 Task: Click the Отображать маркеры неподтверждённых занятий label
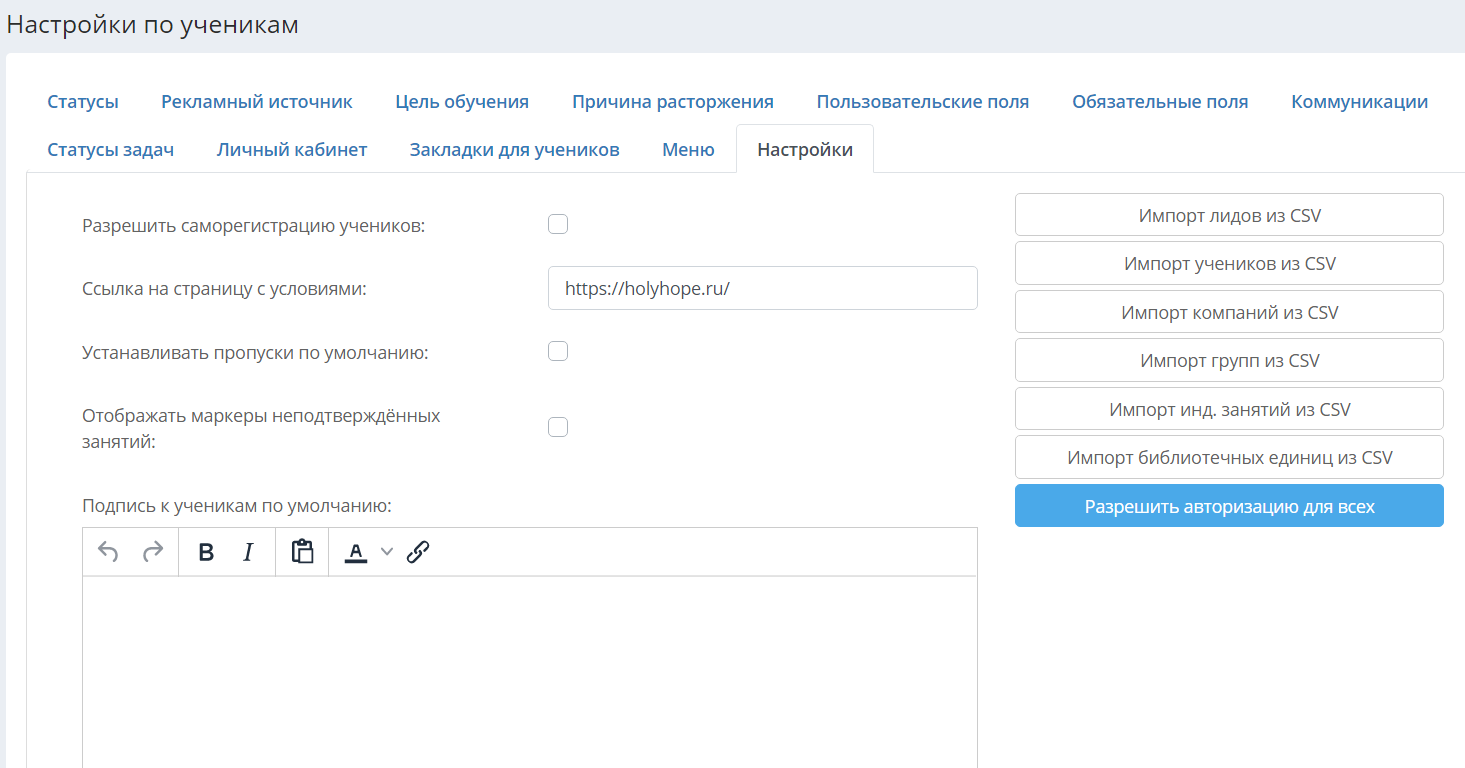[261, 428]
